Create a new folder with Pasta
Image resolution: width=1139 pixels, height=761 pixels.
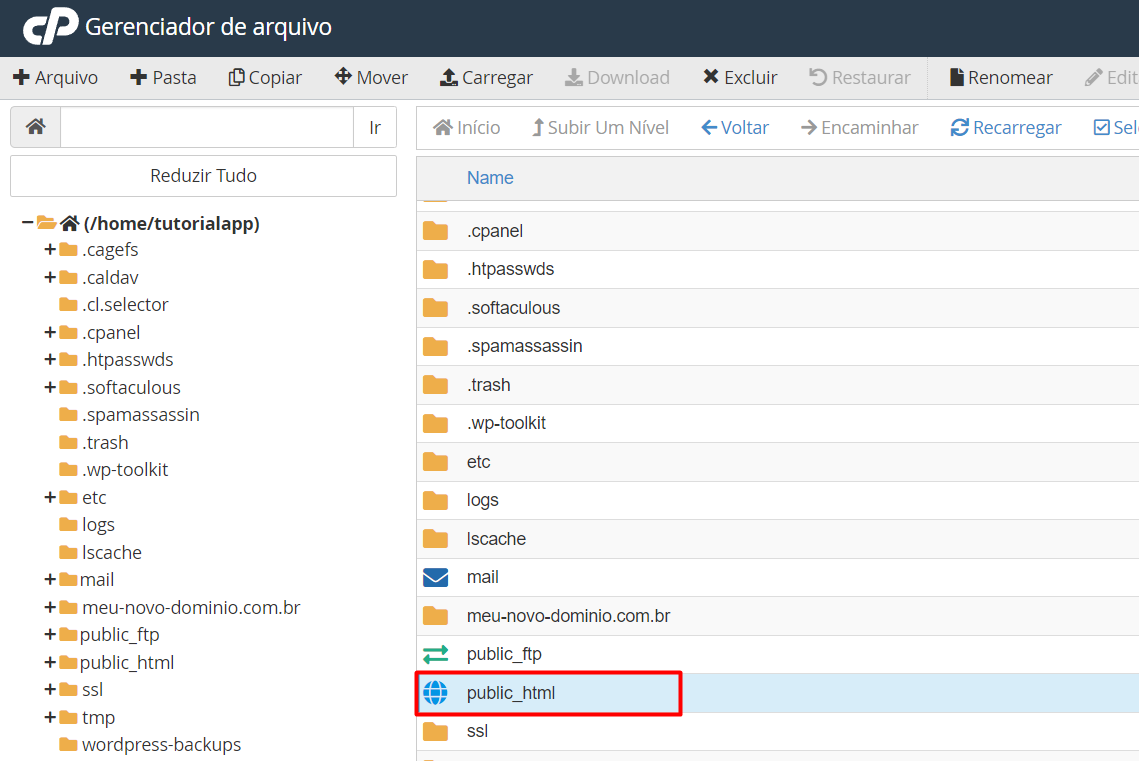[x=163, y=78]
